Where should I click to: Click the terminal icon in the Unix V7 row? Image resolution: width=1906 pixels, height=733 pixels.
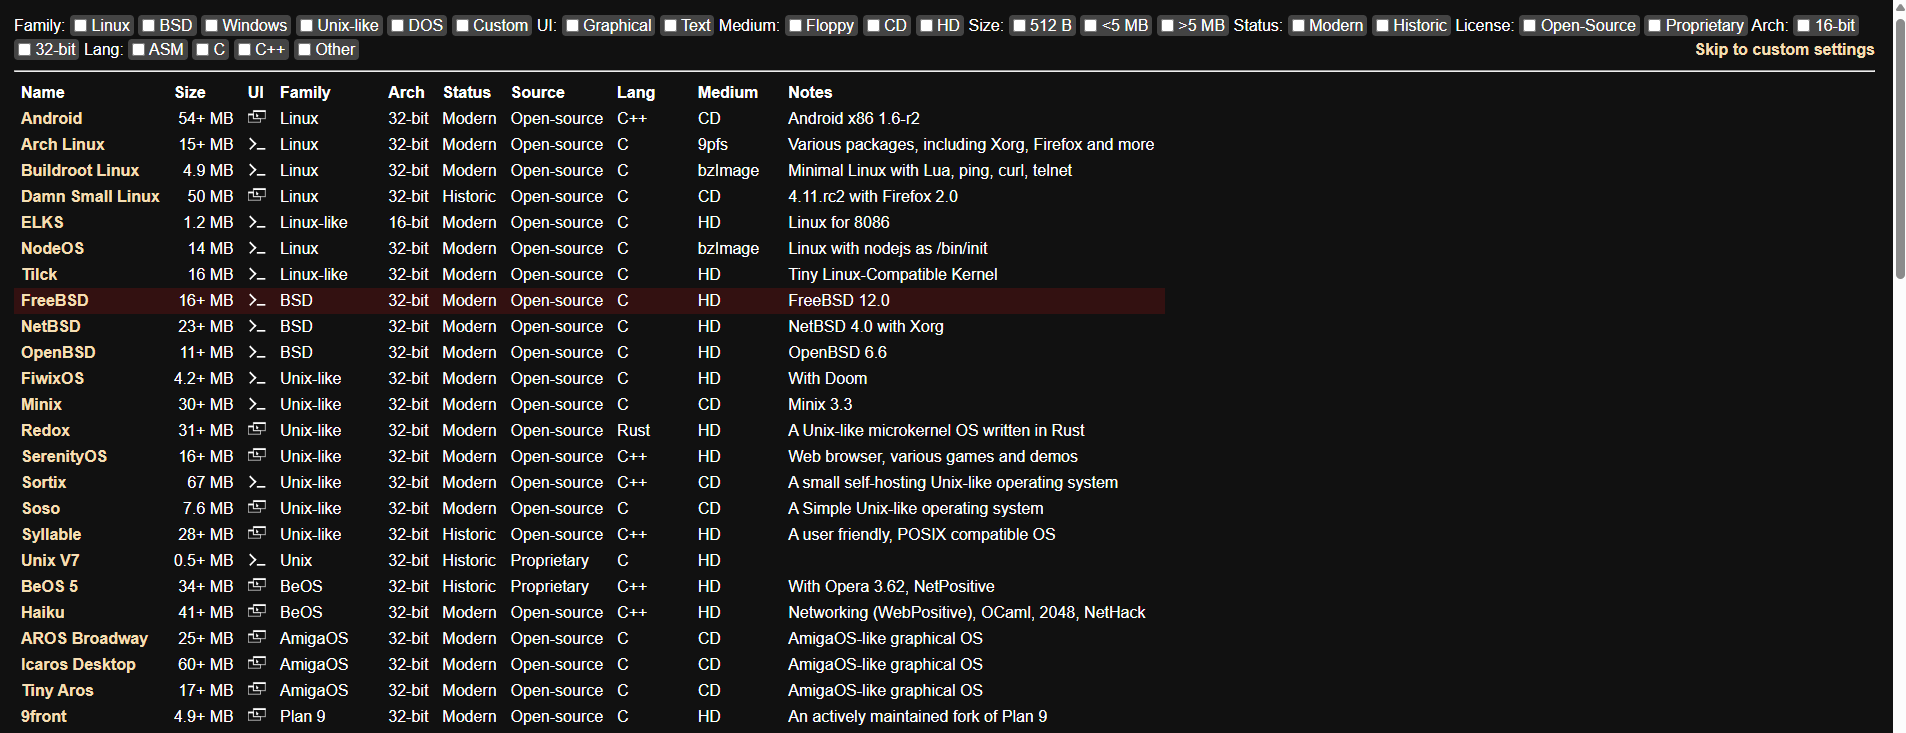[257, 560]
